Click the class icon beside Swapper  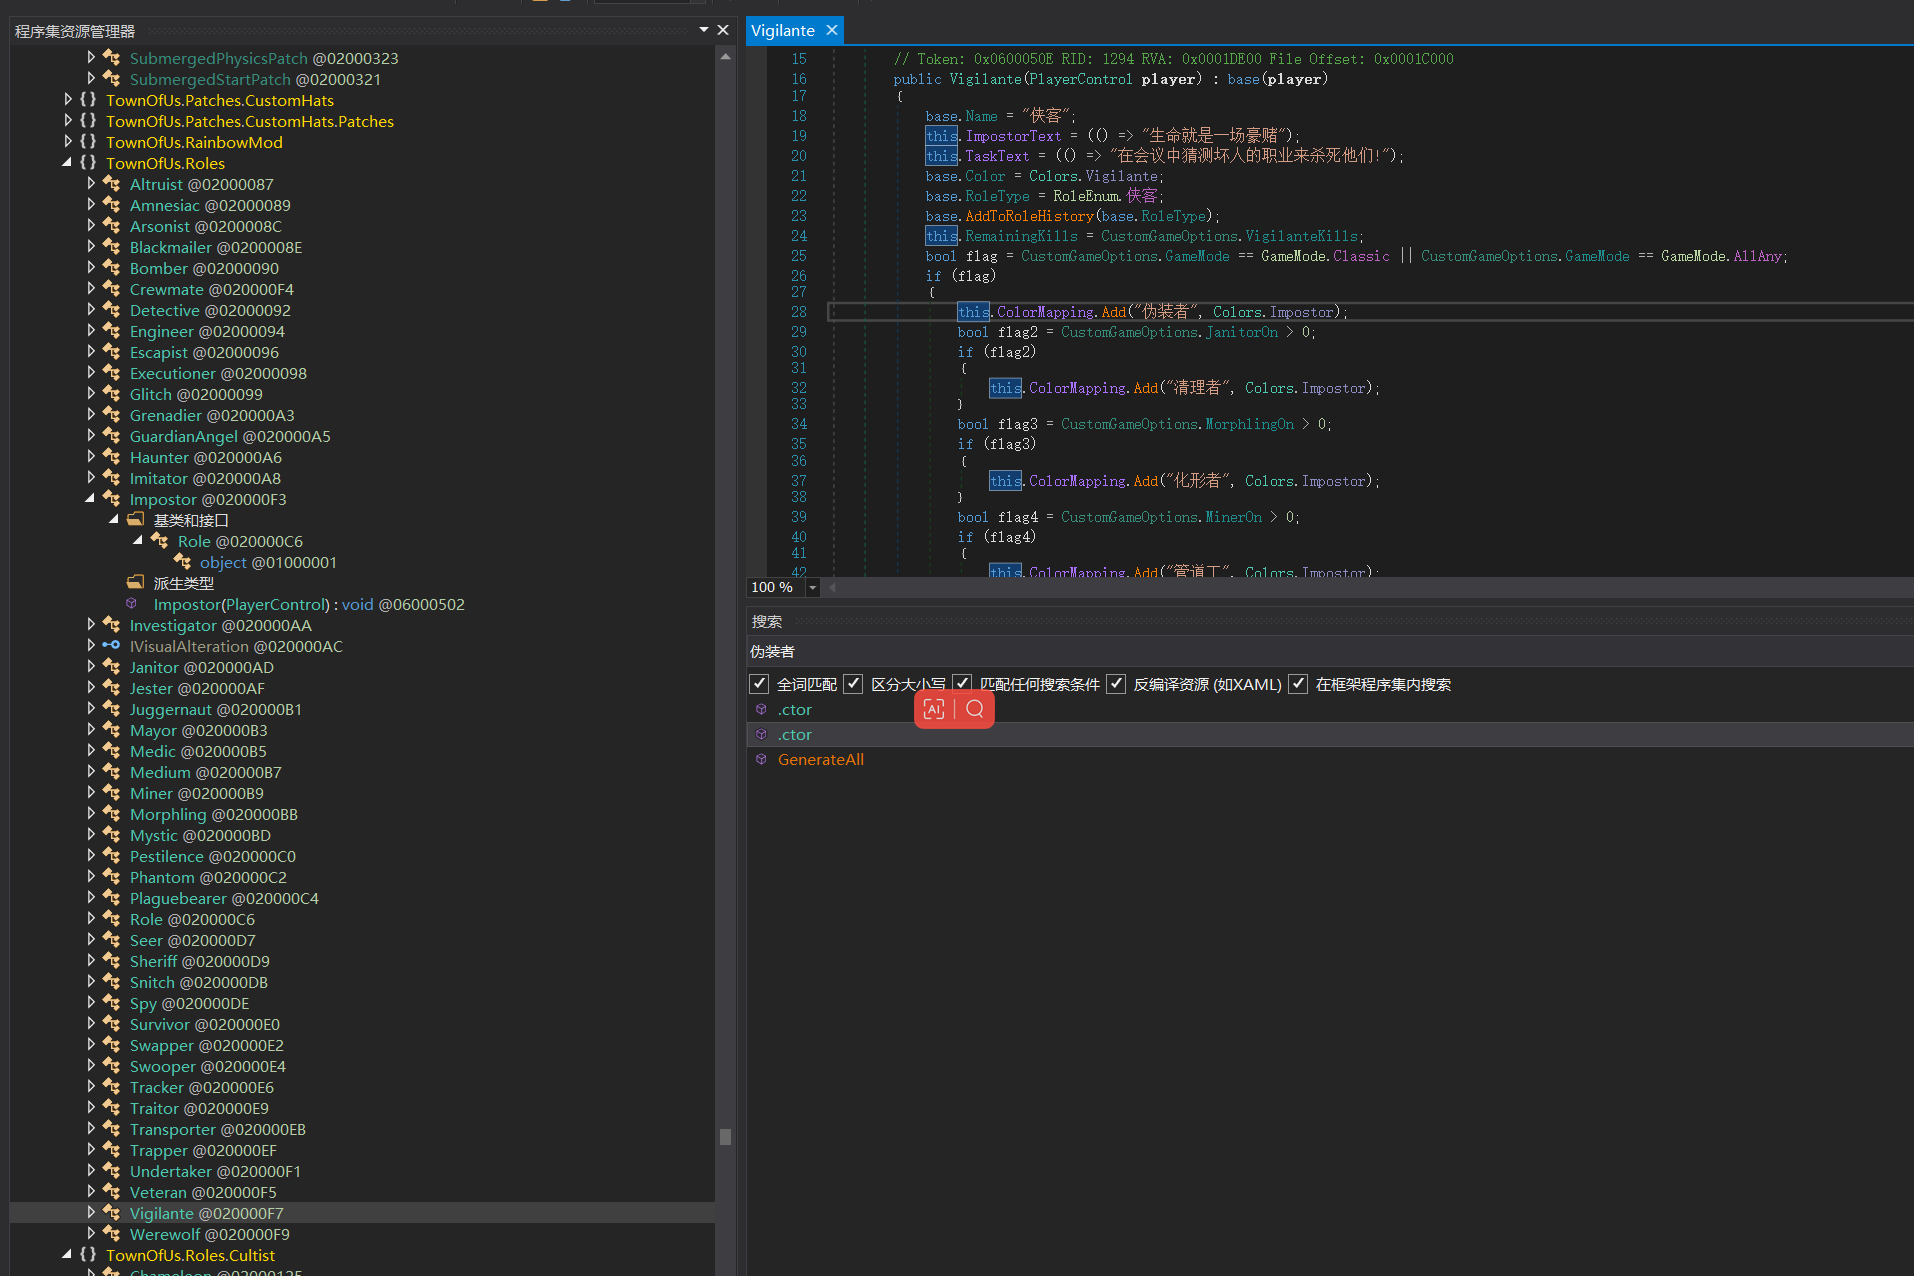[111, 1045]
